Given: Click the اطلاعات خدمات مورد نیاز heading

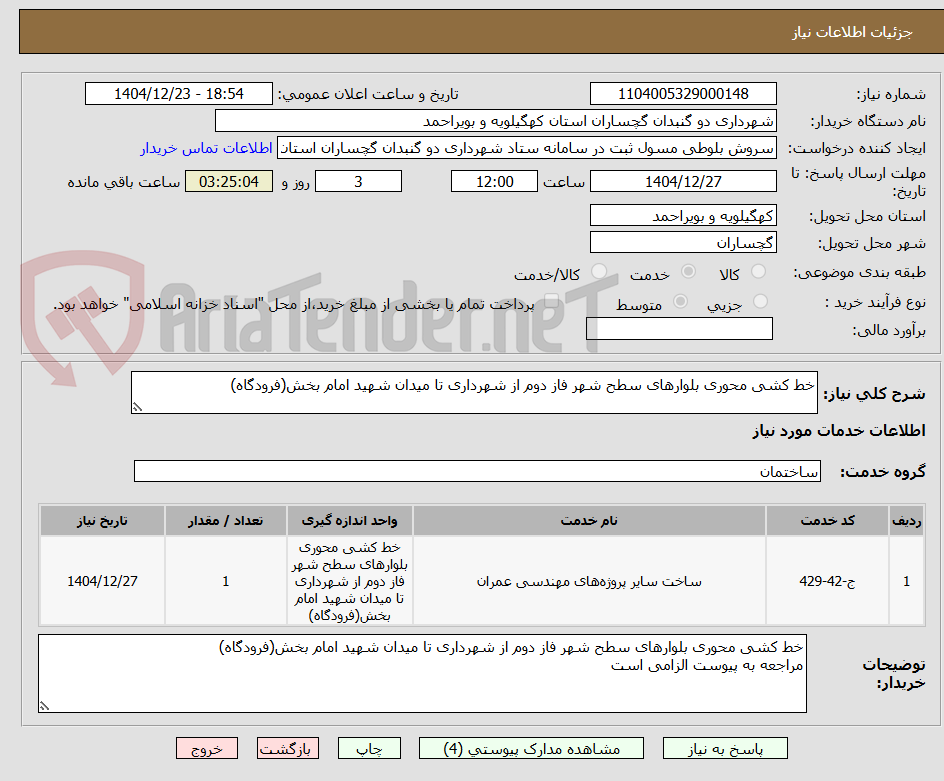Looking at the screenshot, I should tap(839, 431).
